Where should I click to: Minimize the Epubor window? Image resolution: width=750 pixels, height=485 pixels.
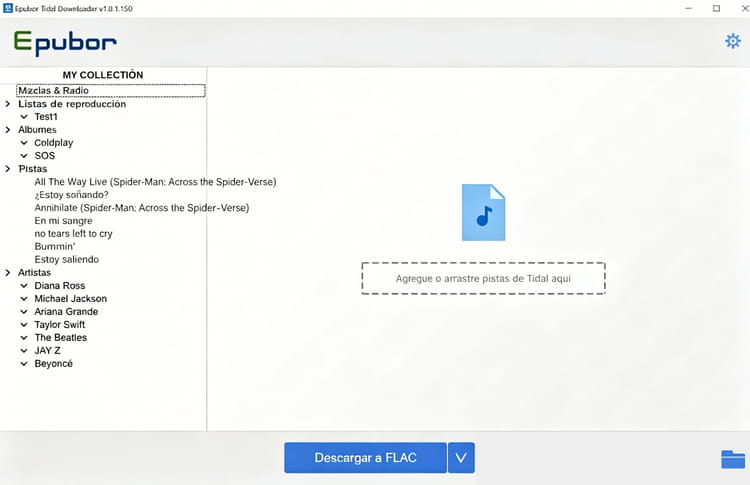coord(688,8)
